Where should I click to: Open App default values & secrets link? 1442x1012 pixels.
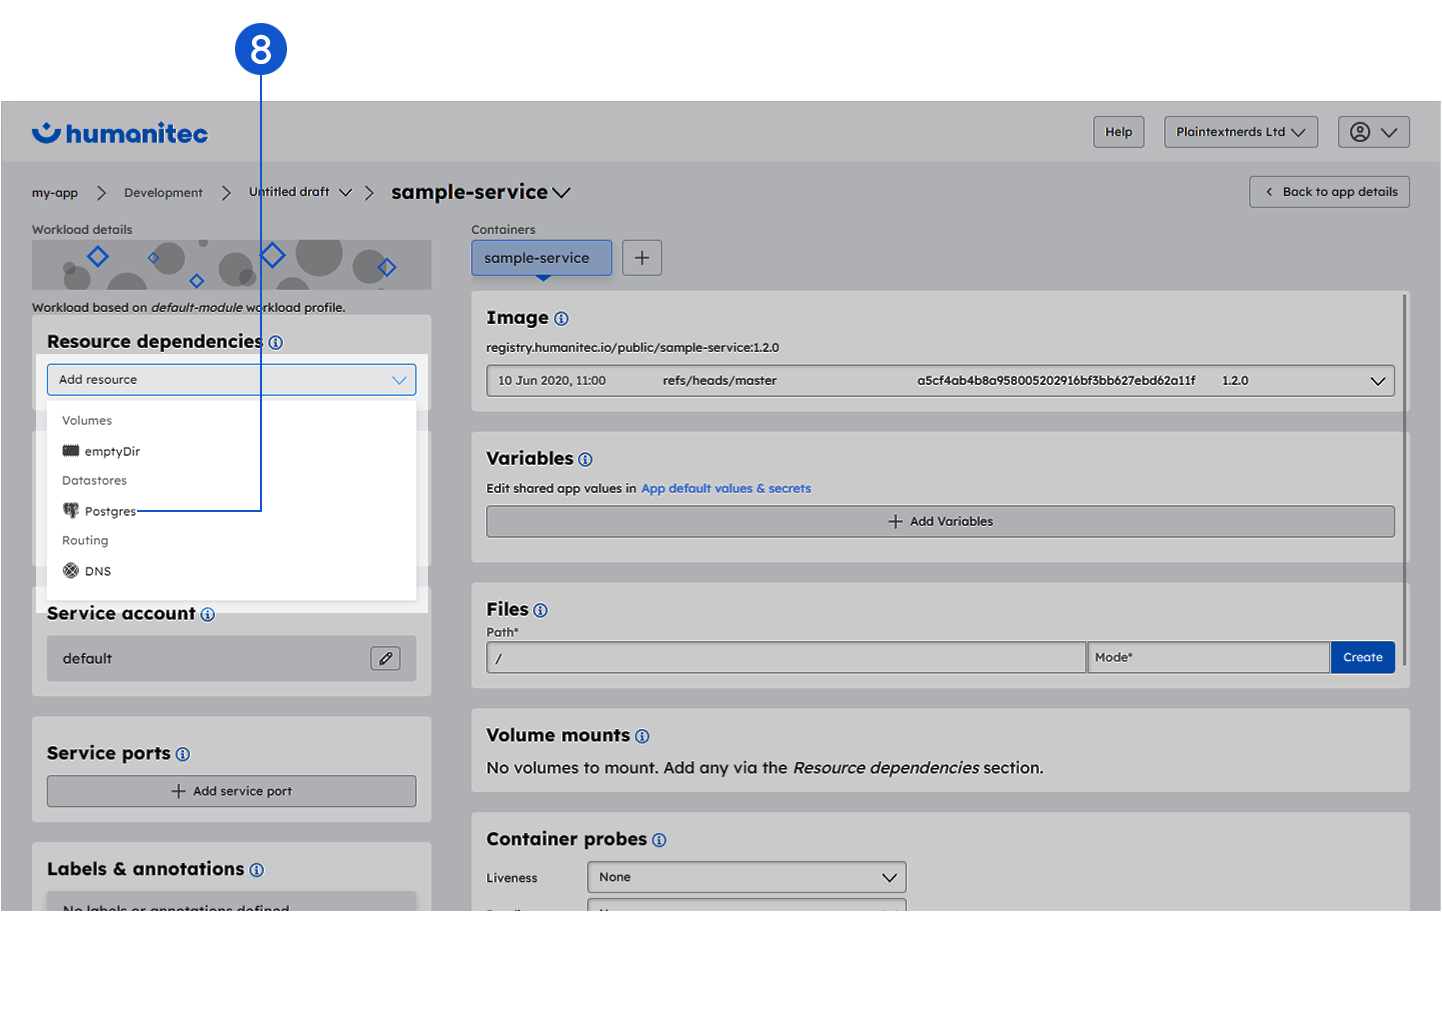tap(726, 488)
